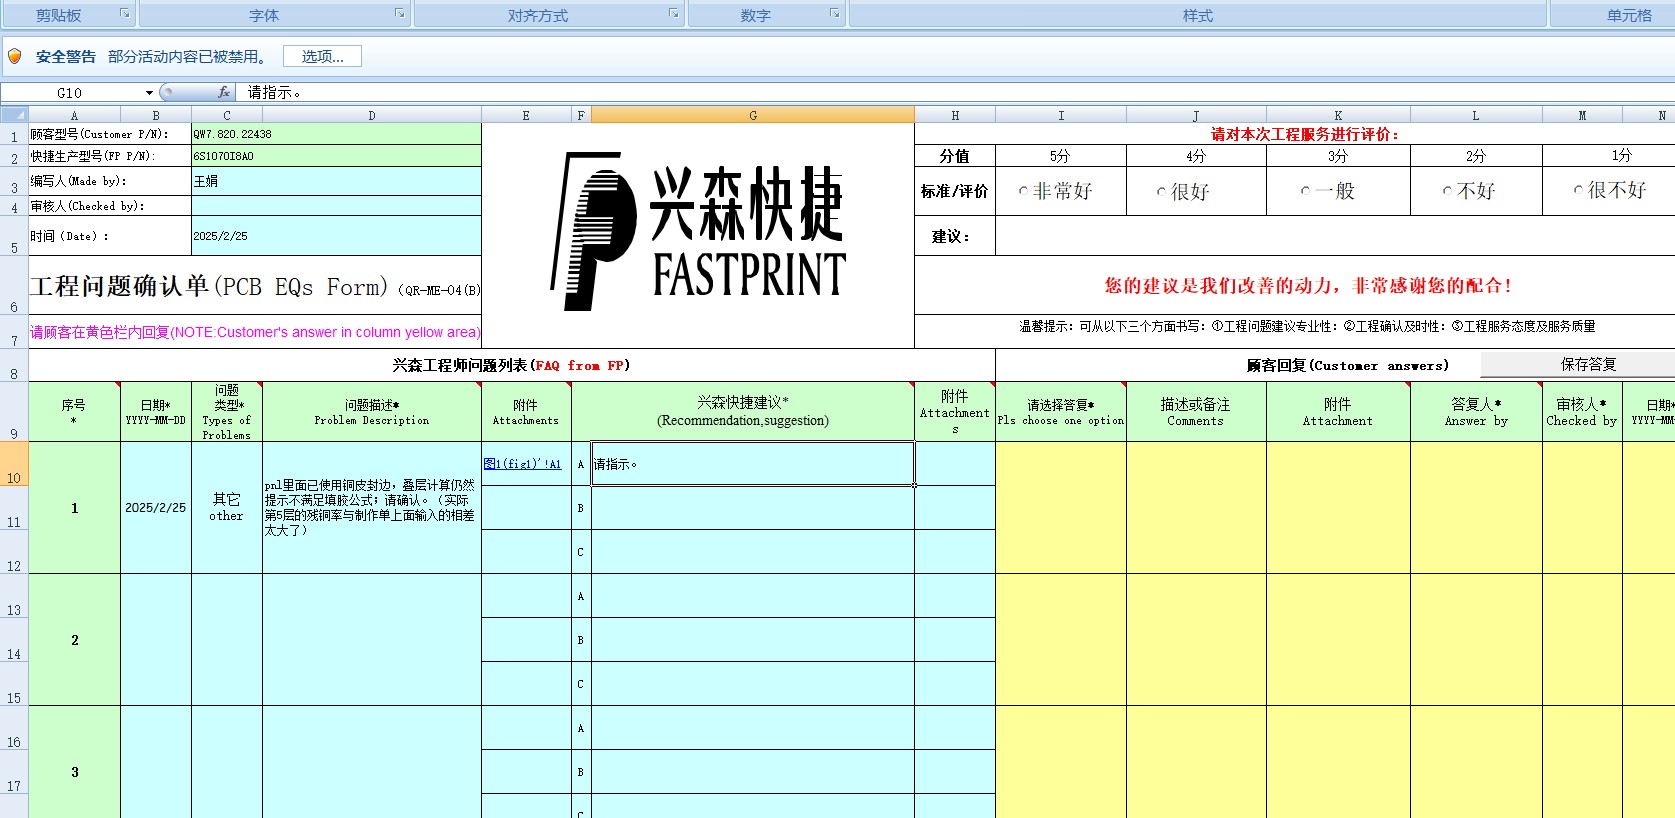Click the problem description cell starting pnl里面
Viewport: 1675px width, 818px height.
point(372,508)
